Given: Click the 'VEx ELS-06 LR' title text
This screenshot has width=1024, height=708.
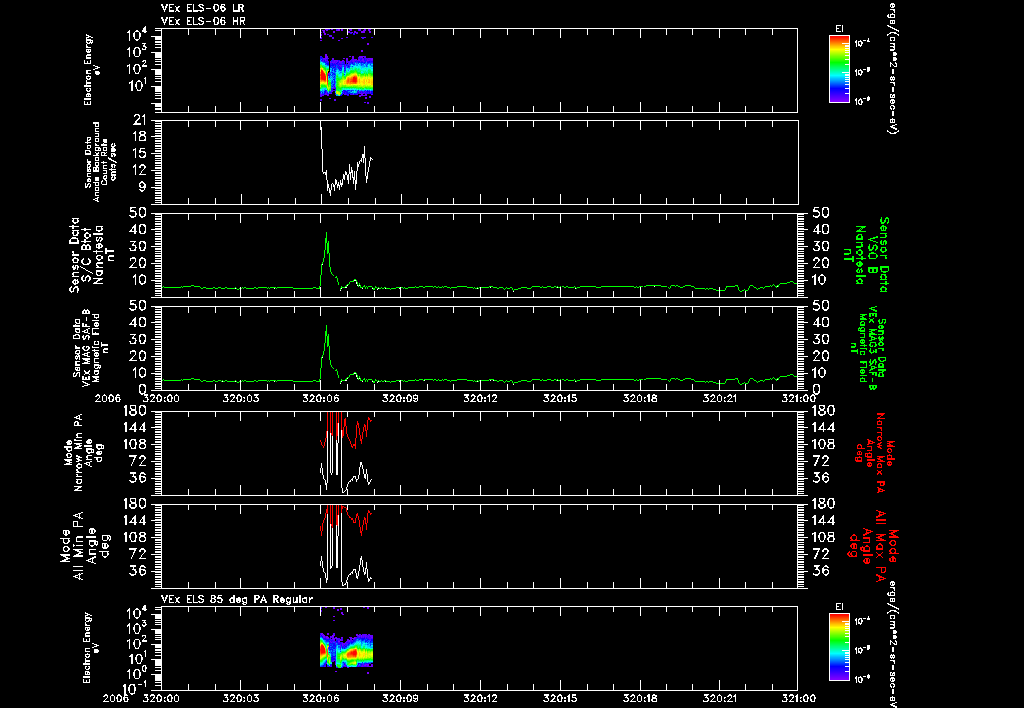Looking at the screenshot, I should (x=202, y=8).
